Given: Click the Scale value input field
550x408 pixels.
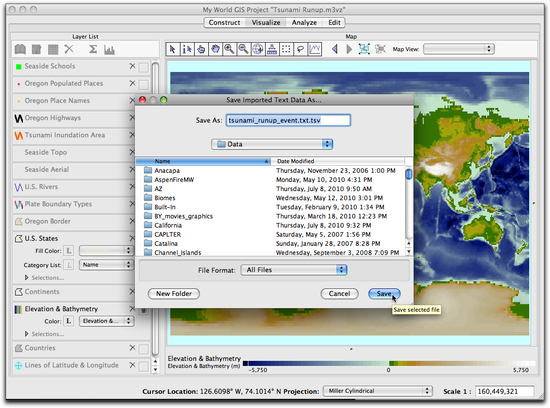Looking at the screenshot, I should point(505,391).
